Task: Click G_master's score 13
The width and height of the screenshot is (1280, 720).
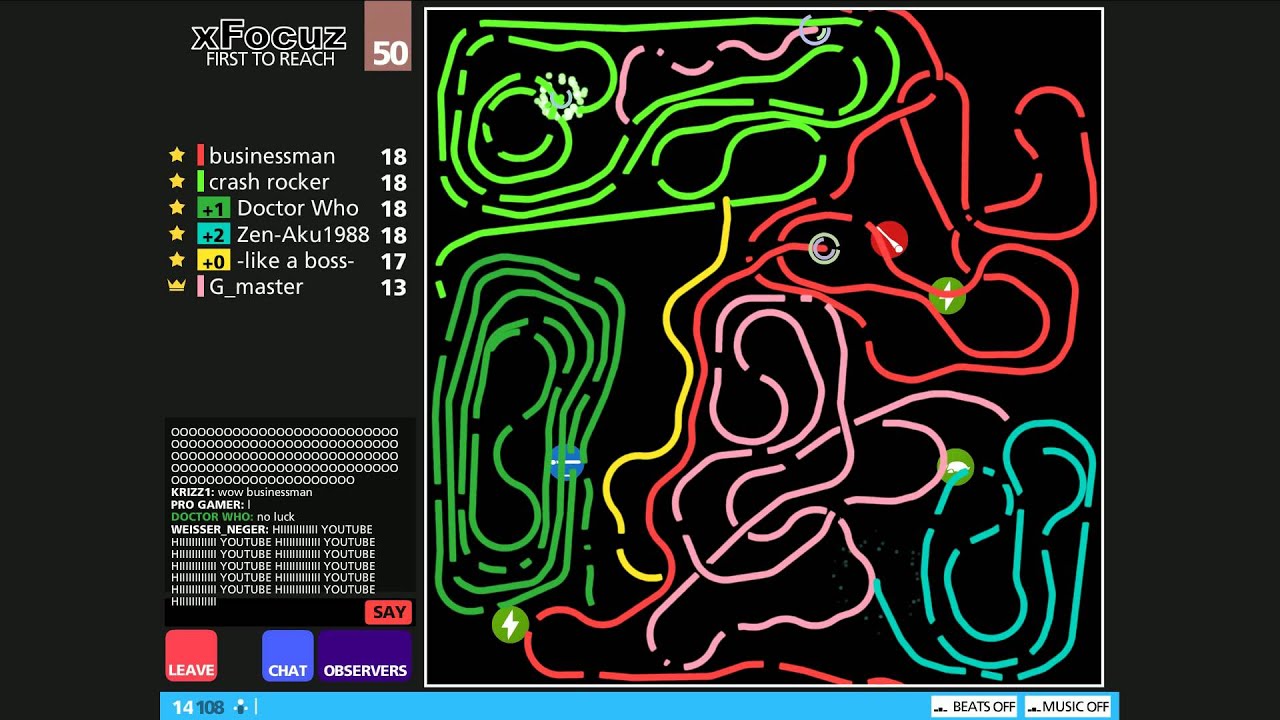Action: coord(393,287)
